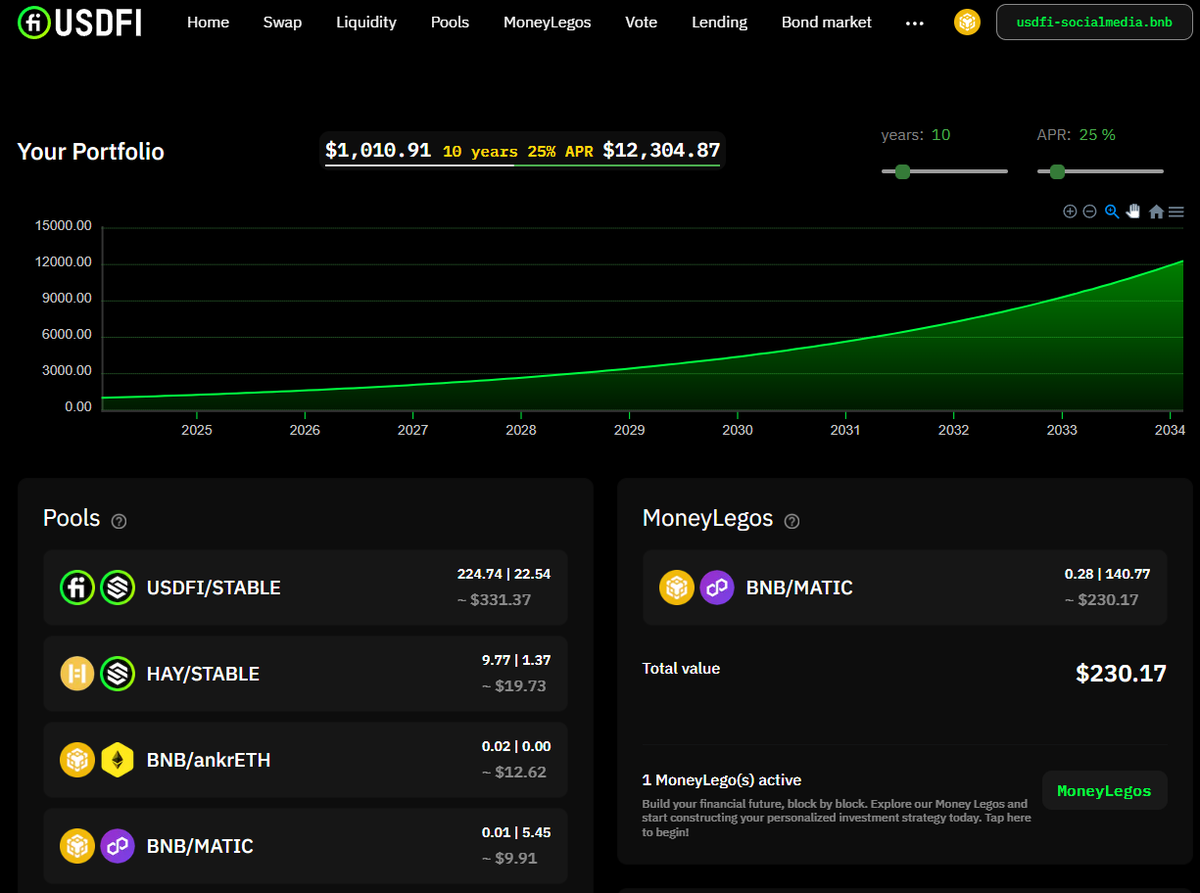1200x893 pixels.
Task: Open the HAY/STABLE pool row
Action: click(305, 674)
